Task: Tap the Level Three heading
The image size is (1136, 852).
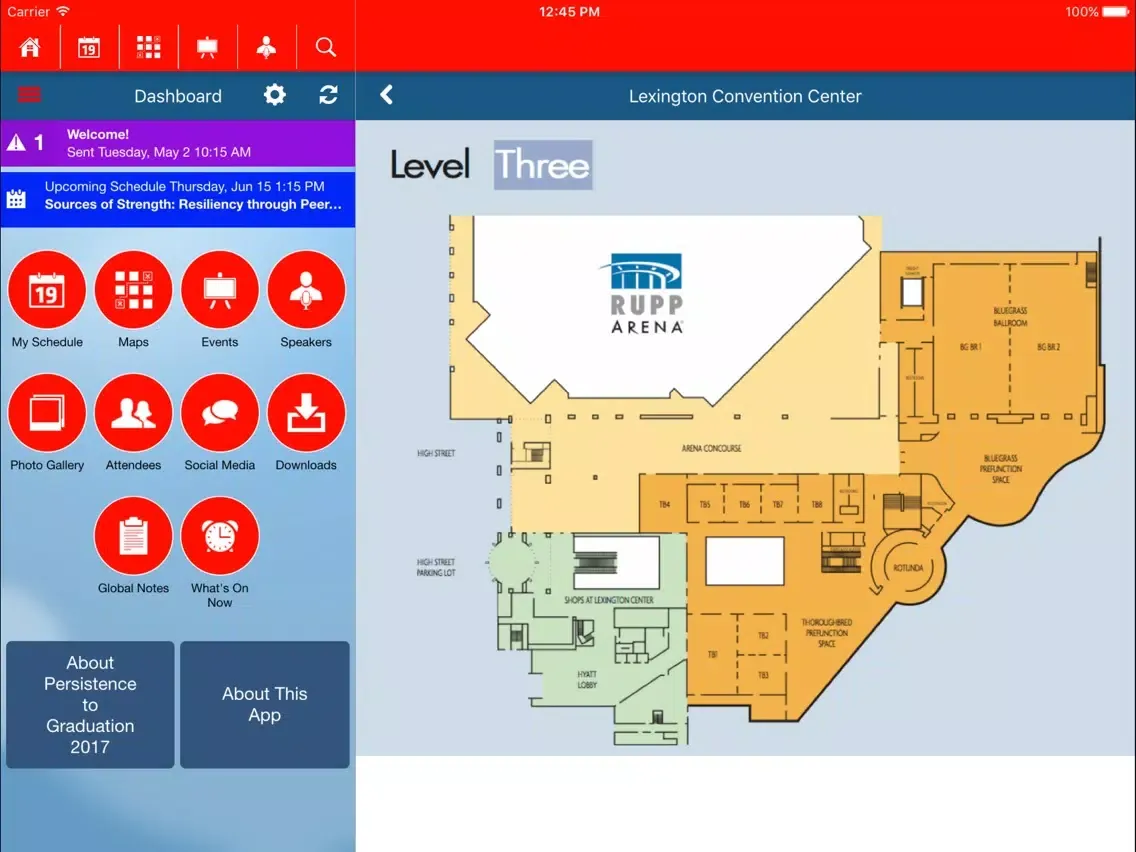Action: [x=490, y=165]
